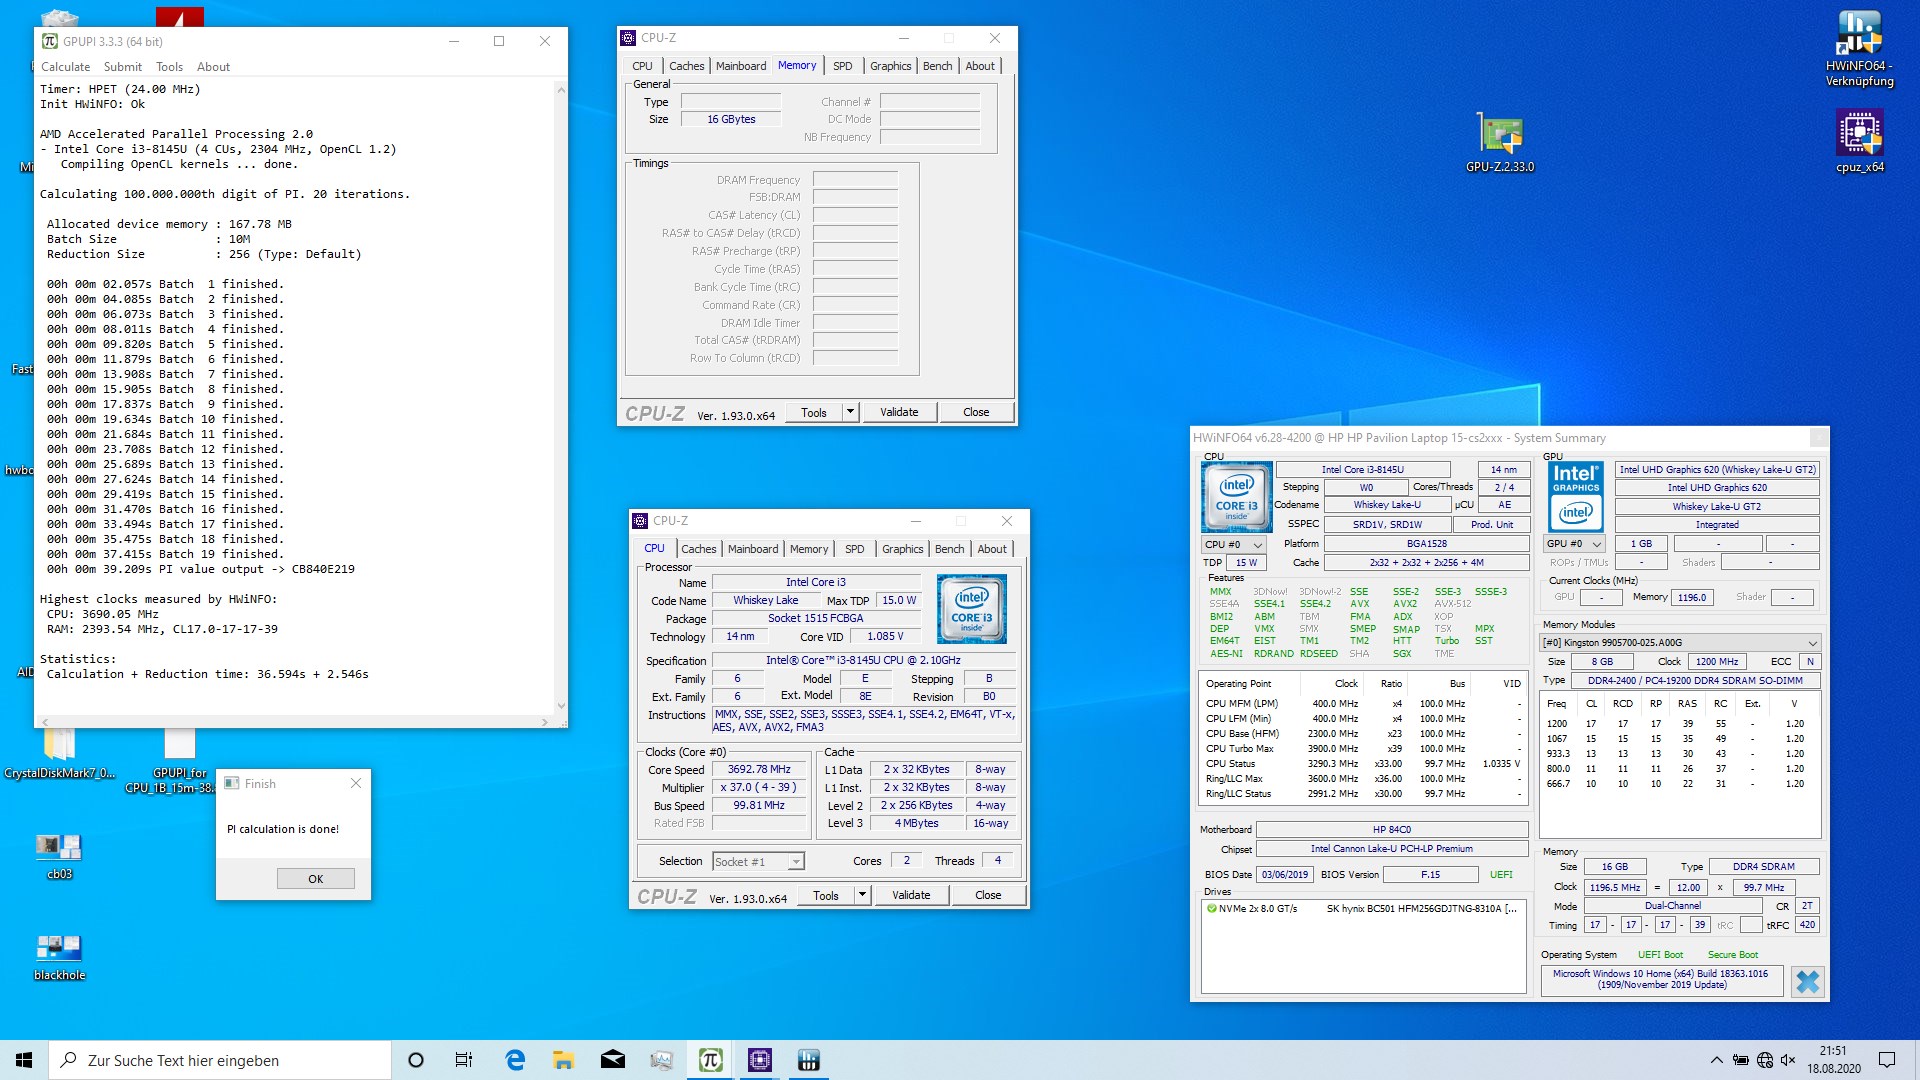
Task: Click the volume muted tray icon
Action: tap(1788, 1060)
